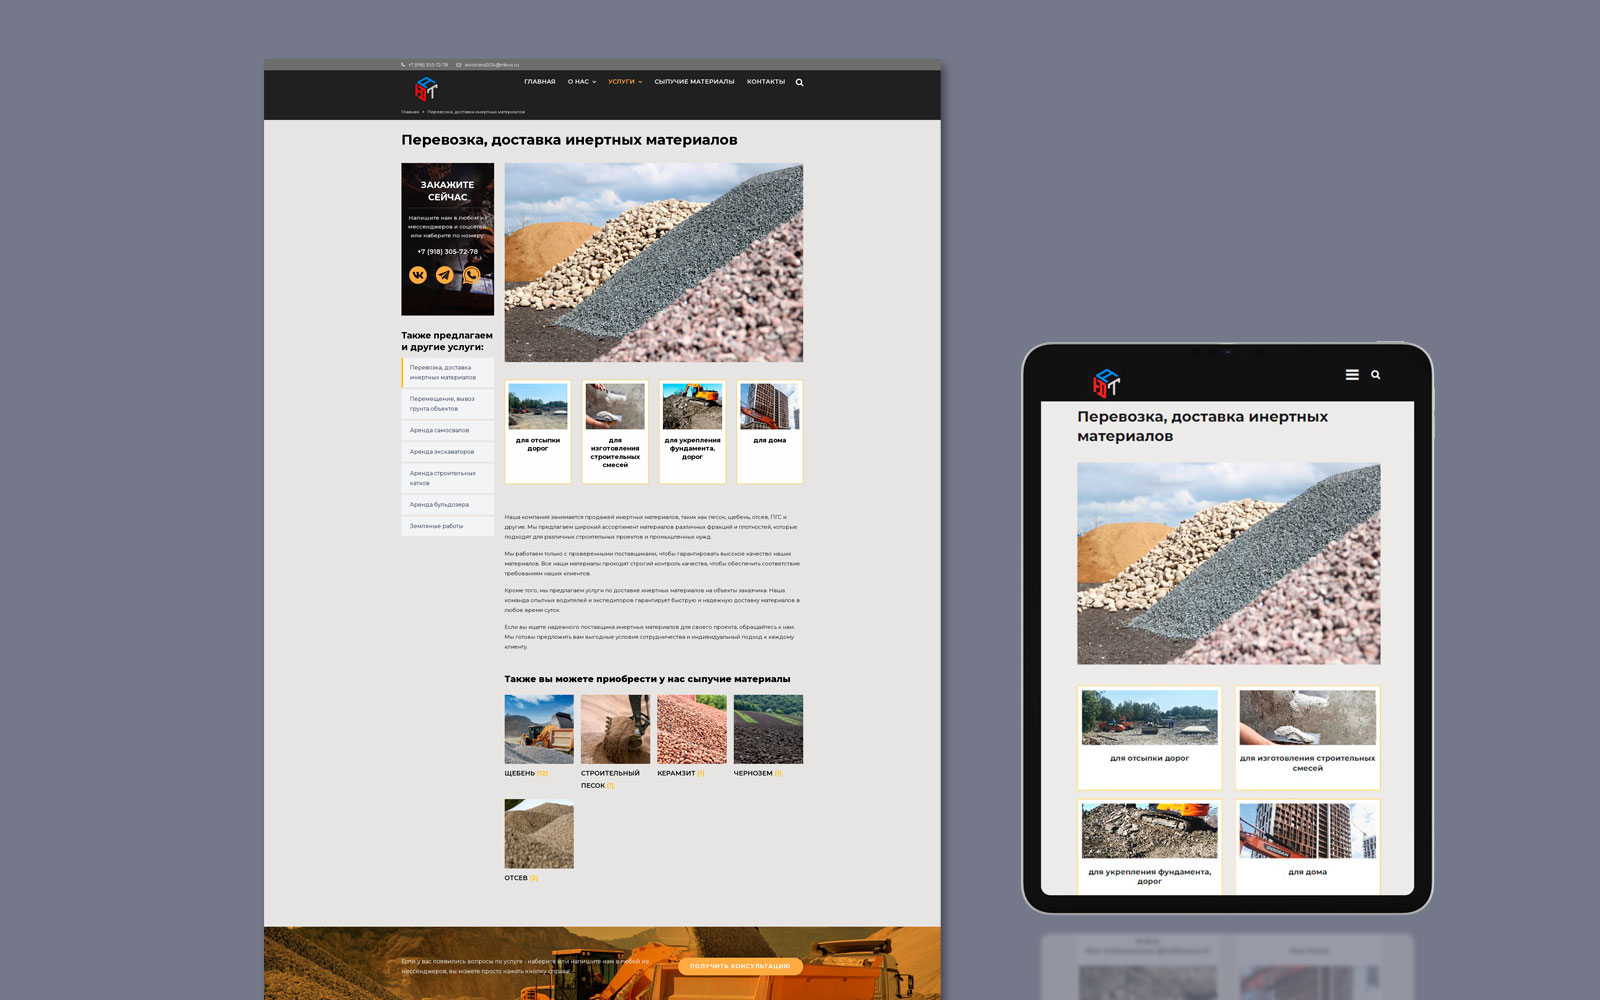
Task: Open the desktop card для укрепления фундамента, дорог
Action: click(692, 432)
